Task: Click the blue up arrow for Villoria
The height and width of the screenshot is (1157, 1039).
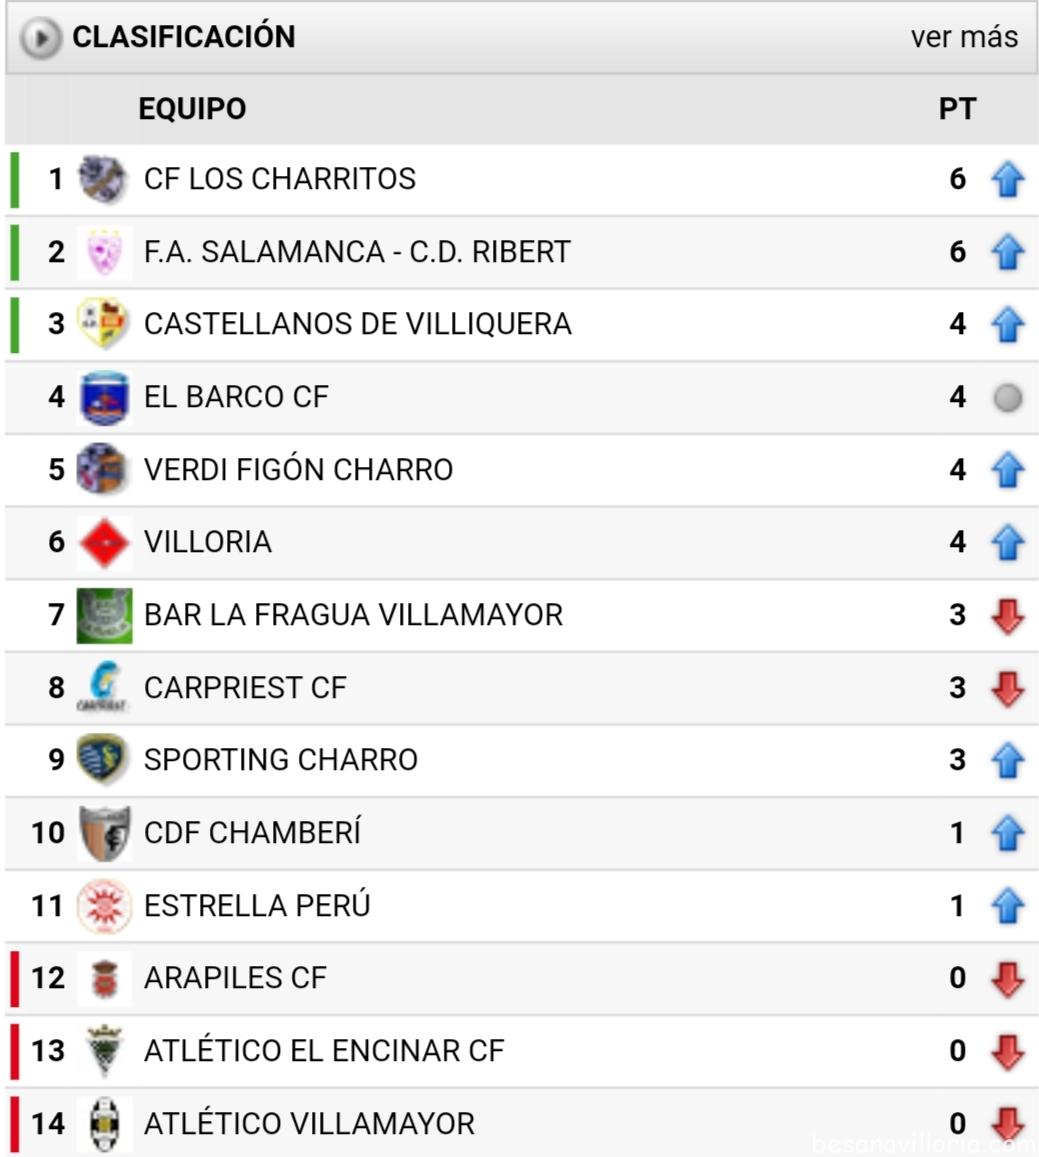Action: pos(1007,542)
